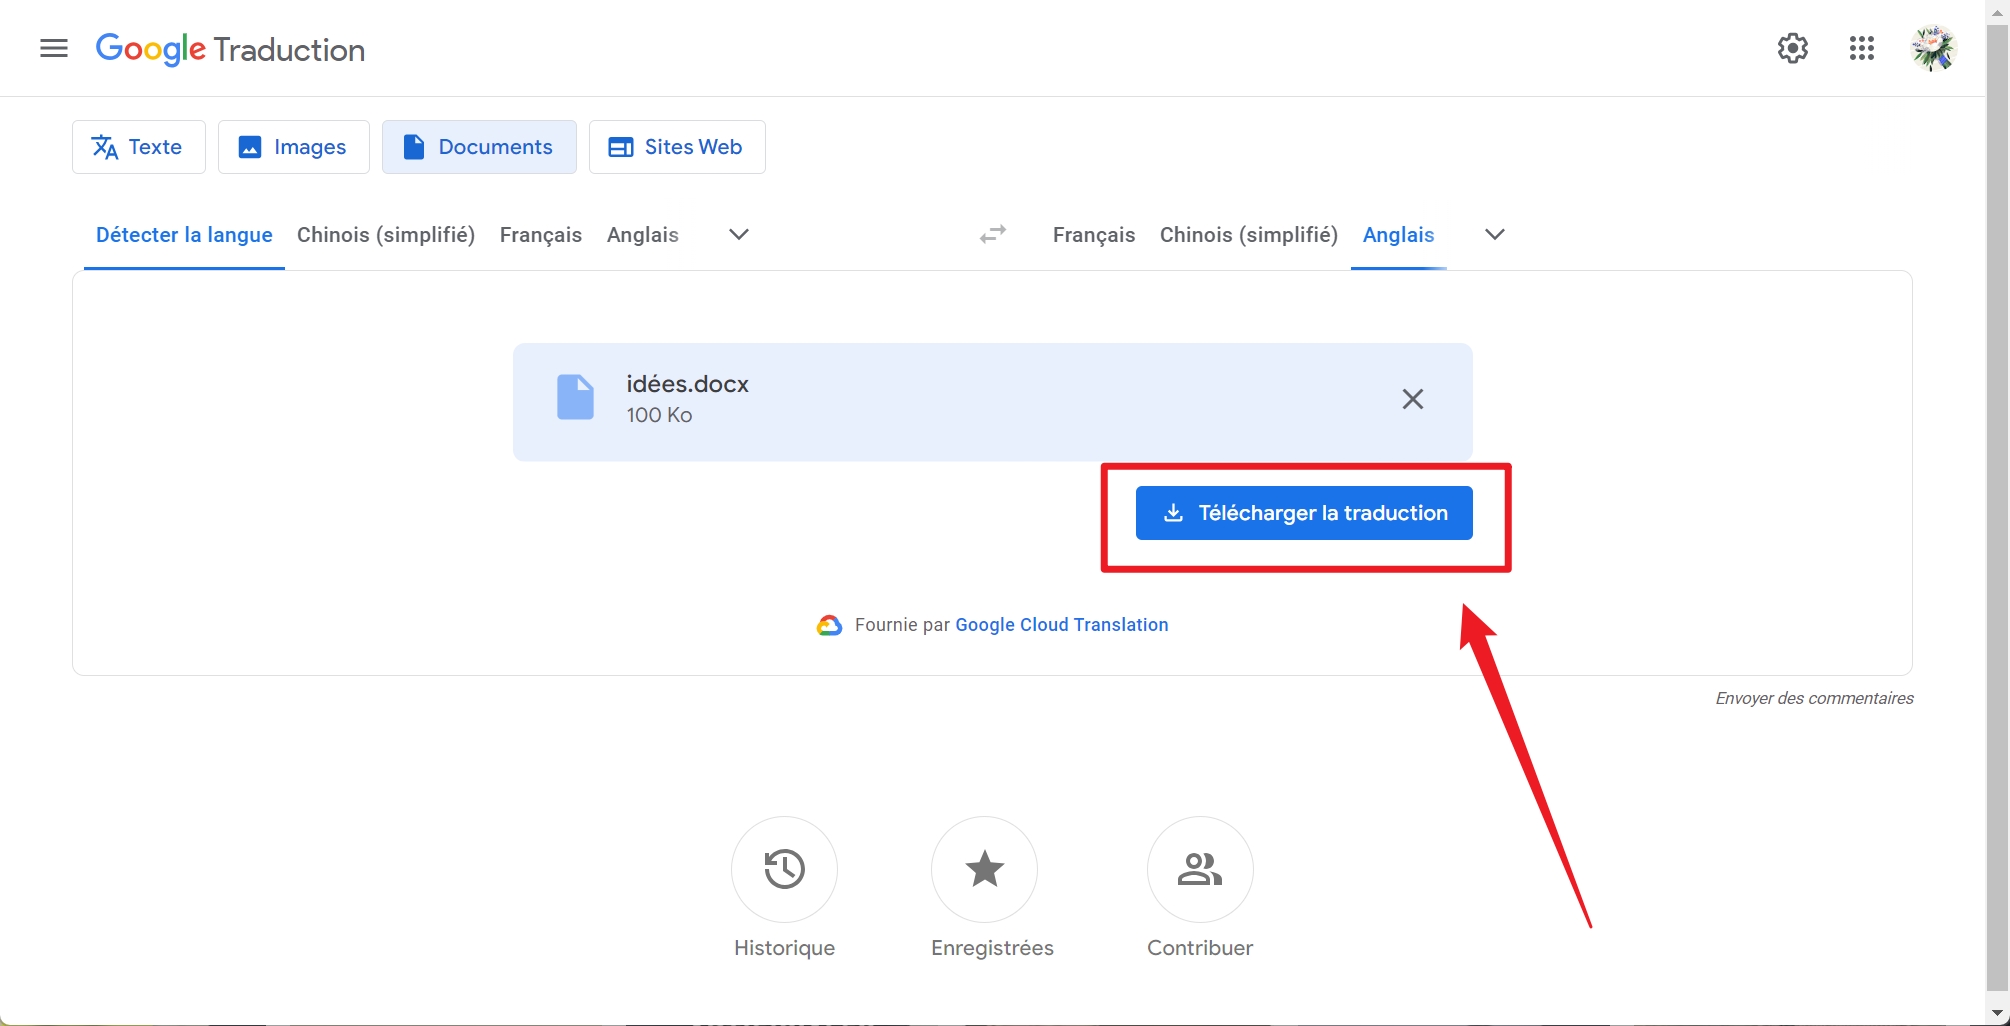The height and width of the screenshot is (1026, 2010).
Task: Open Contribuer via the people icon
Action: 1199,869
